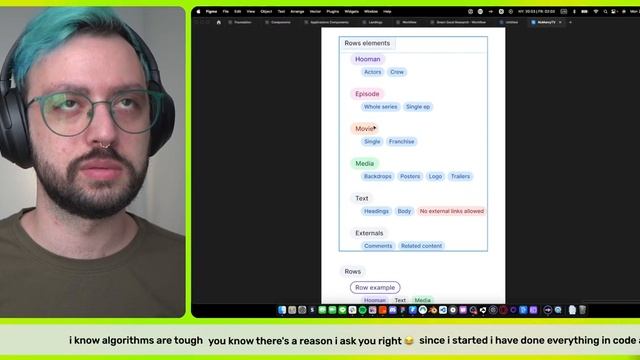Open the Trash in the dock
640x360 pixels.
pos(582,310)
